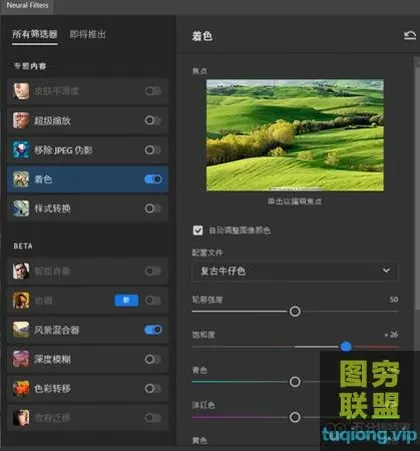Switch to the 即将推出 tab

88,34
